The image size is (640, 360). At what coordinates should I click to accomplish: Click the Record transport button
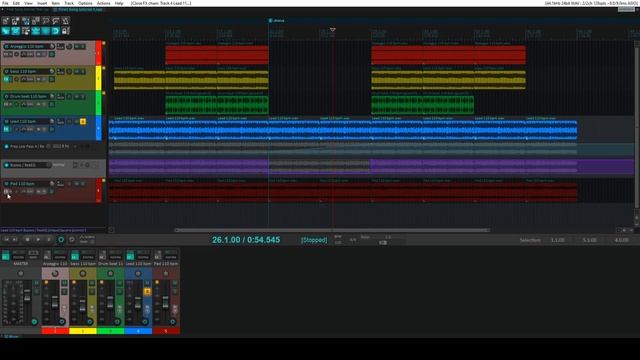pyautogui.click(x=61, y=240)
